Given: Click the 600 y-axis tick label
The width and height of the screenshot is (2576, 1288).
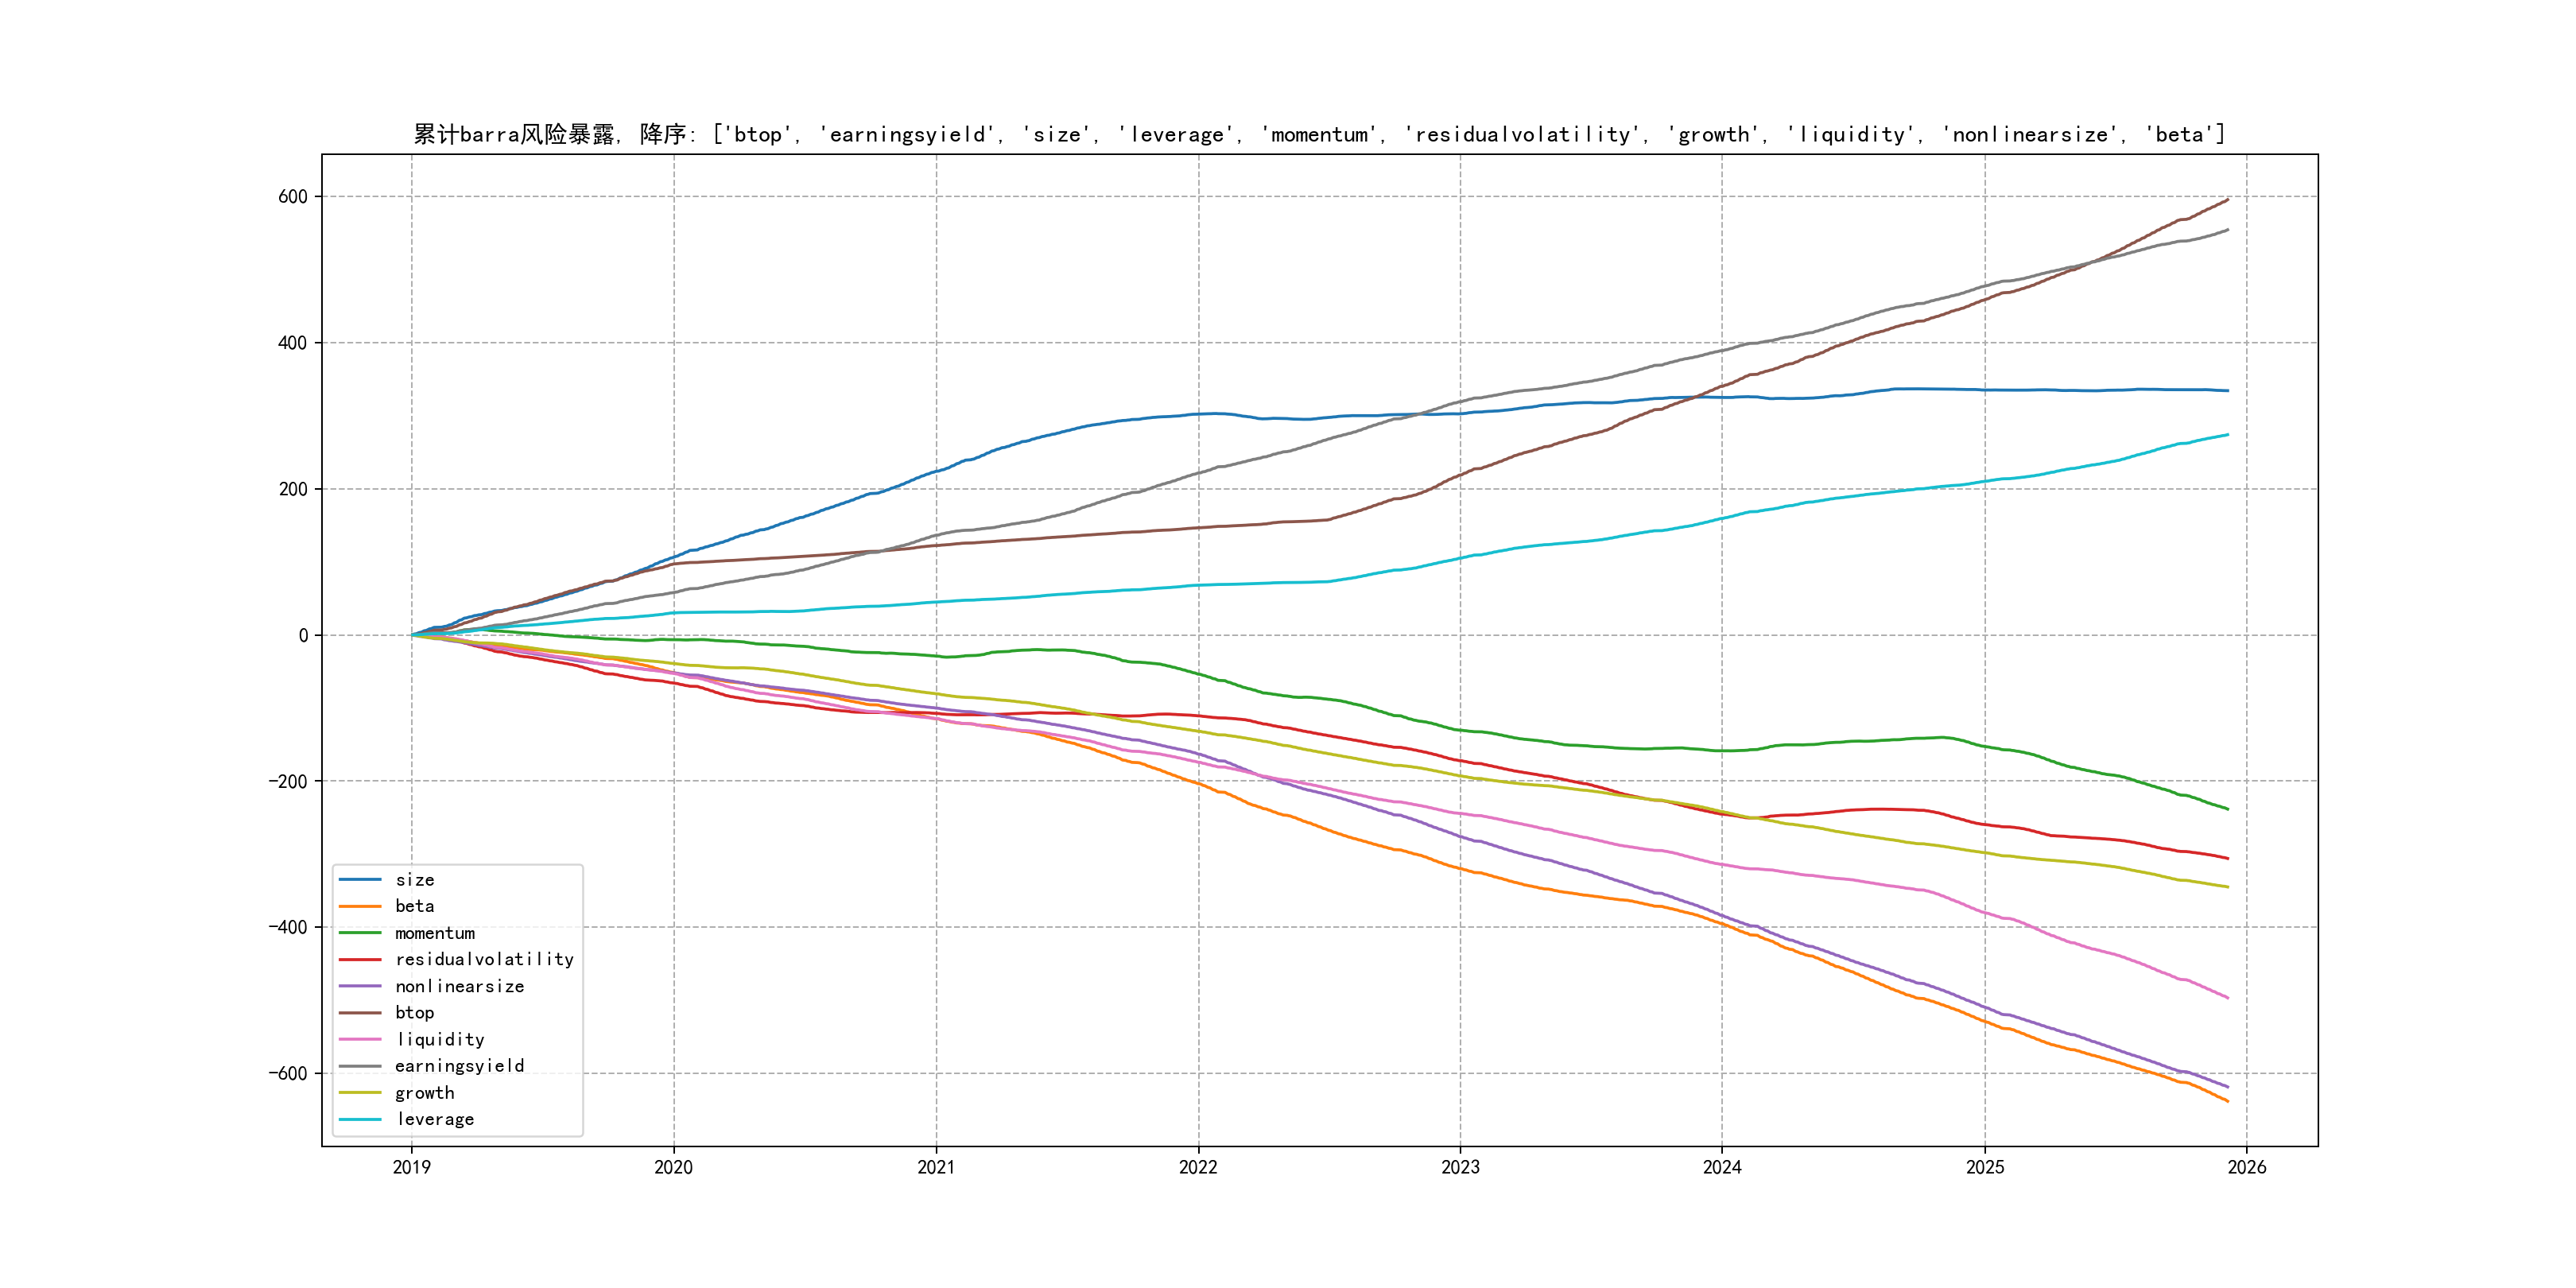Looking at the screenshot, I should tap(293, 197).
